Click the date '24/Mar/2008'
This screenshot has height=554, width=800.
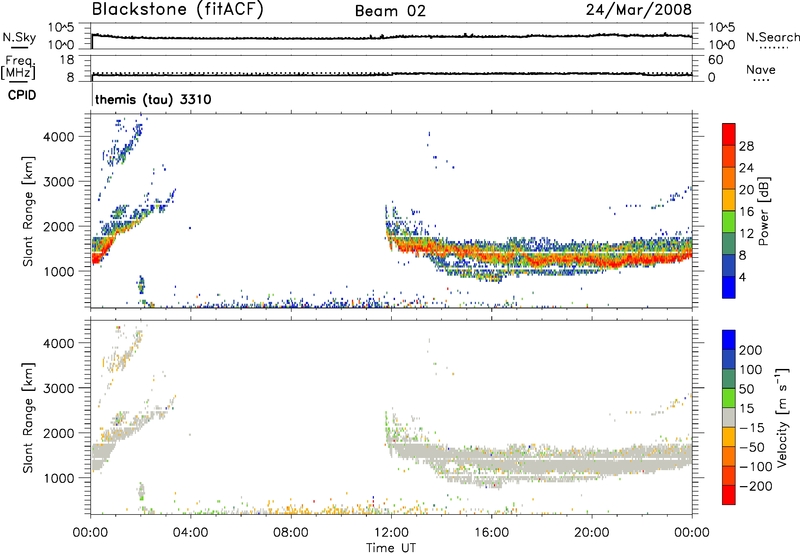(639, 9)
